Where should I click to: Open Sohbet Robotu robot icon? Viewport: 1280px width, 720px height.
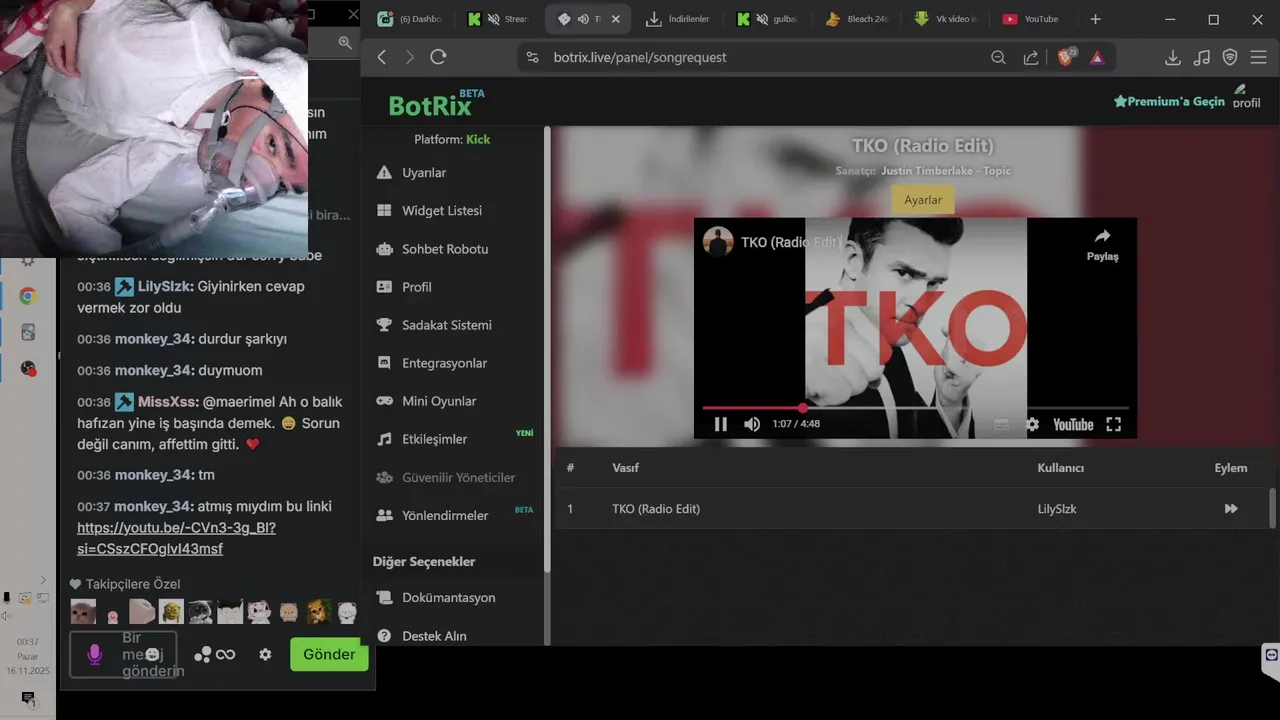pyautogui.click(x=384, y=249)
